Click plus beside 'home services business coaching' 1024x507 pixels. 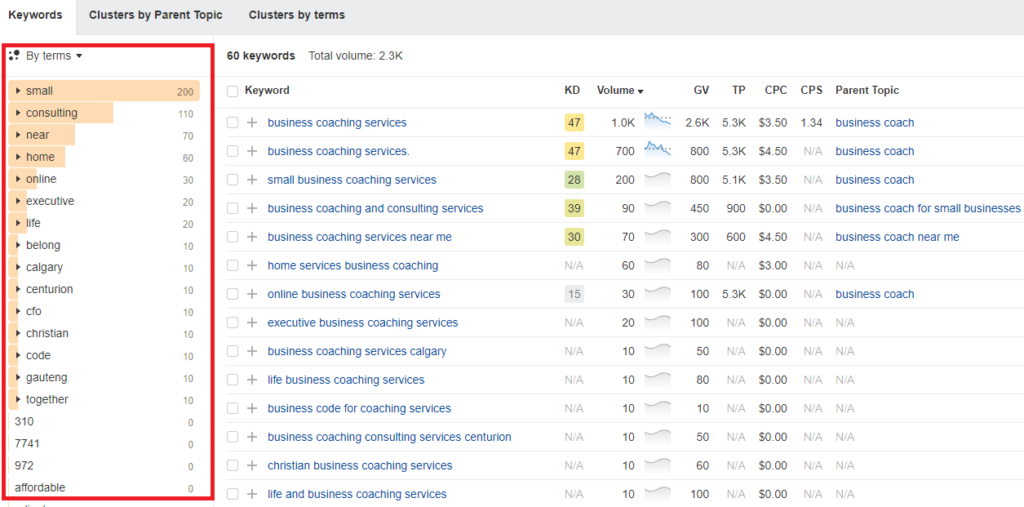pyautogui.click(x=252, y=266)
